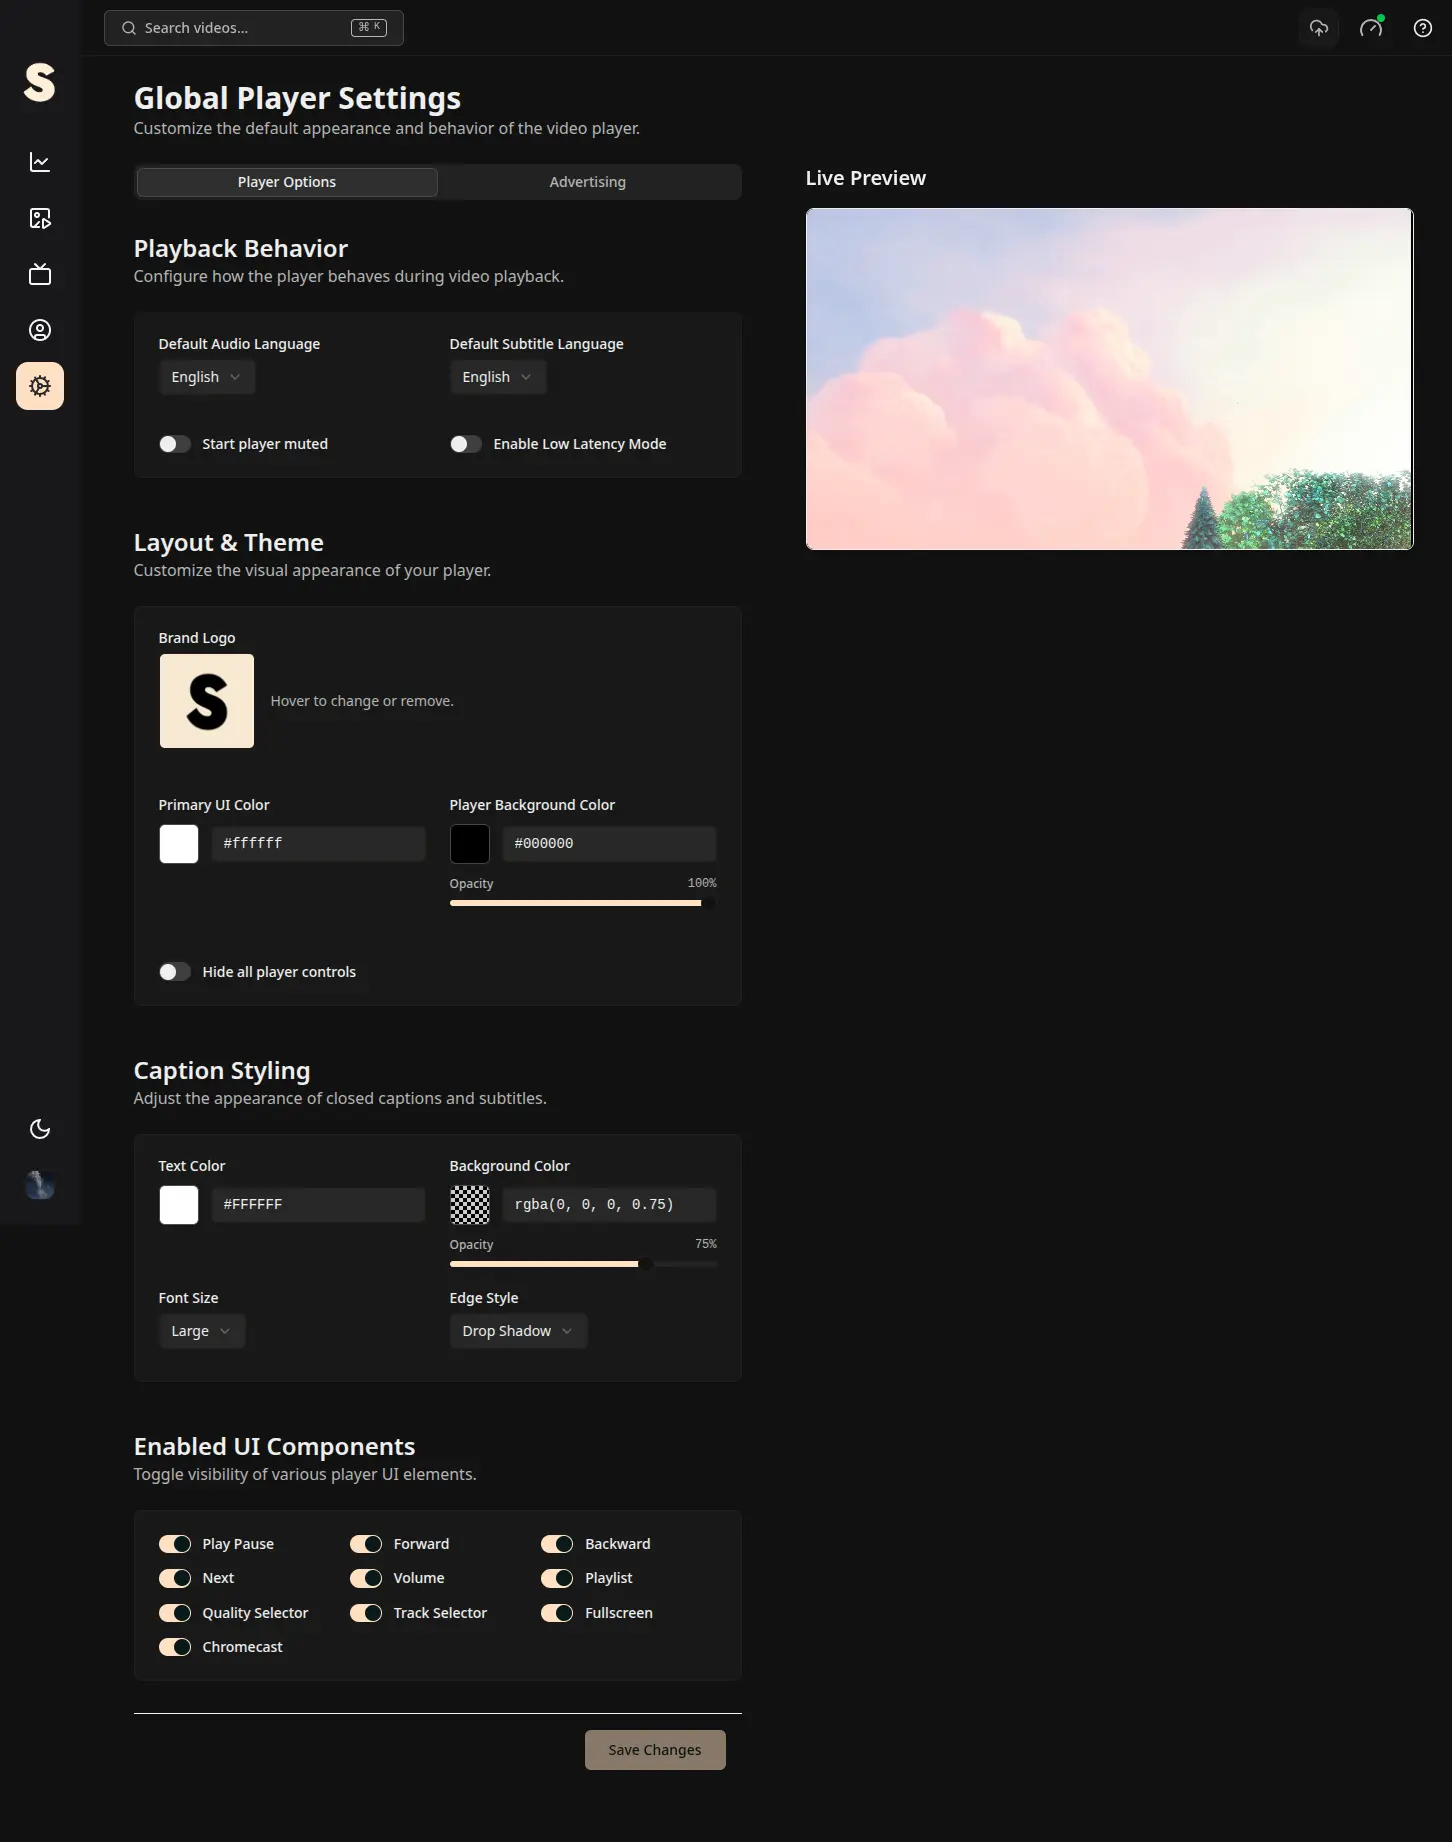
Task: Switch off the Fullscreen toggle
Action: click(x=557, y=1613)
